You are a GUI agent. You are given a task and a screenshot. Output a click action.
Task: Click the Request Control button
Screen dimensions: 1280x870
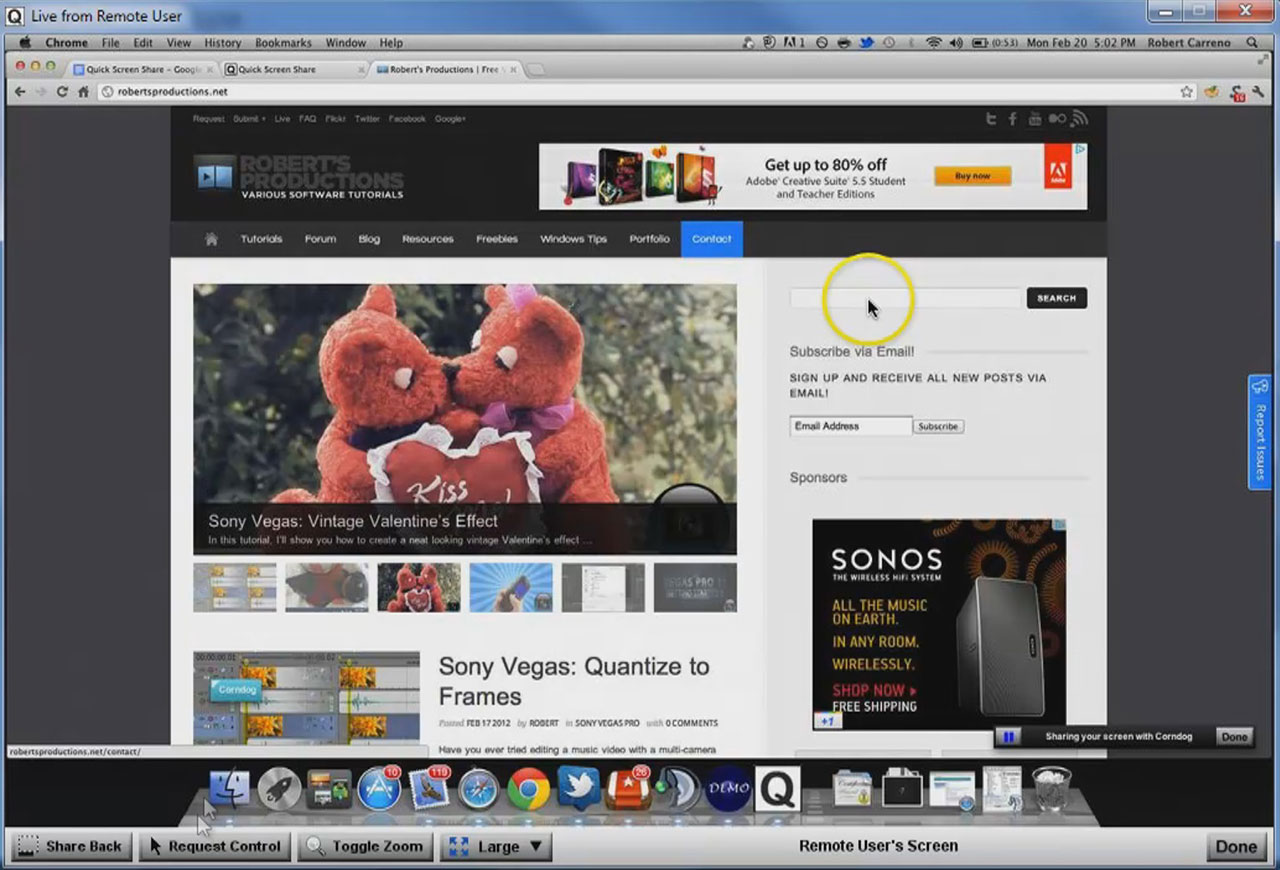(x=215, y=846)
